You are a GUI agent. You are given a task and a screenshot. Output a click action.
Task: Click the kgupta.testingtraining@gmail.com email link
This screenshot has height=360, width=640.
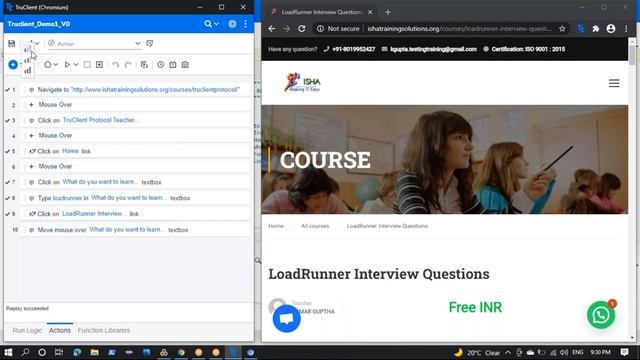pyautogui.click(x=433, y=49)
